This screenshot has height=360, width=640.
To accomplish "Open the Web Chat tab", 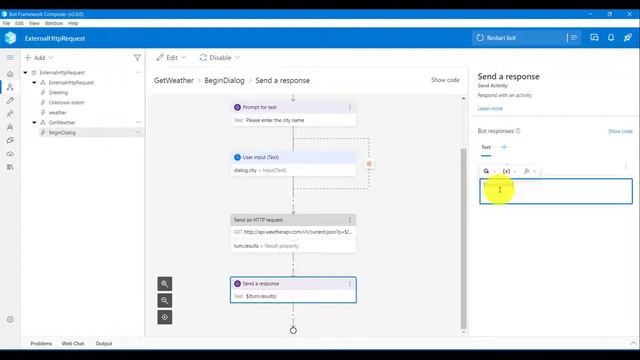I will (73, 344).
